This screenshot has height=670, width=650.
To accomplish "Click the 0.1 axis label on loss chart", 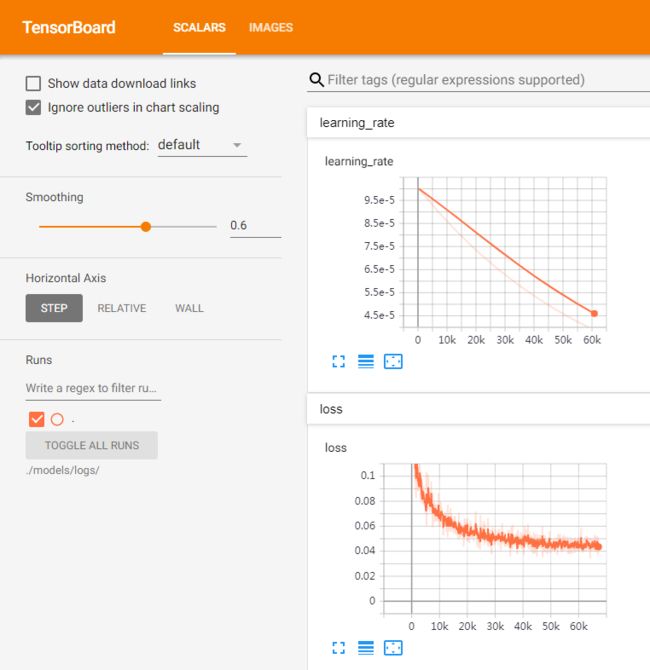I will tap(368, 475).
